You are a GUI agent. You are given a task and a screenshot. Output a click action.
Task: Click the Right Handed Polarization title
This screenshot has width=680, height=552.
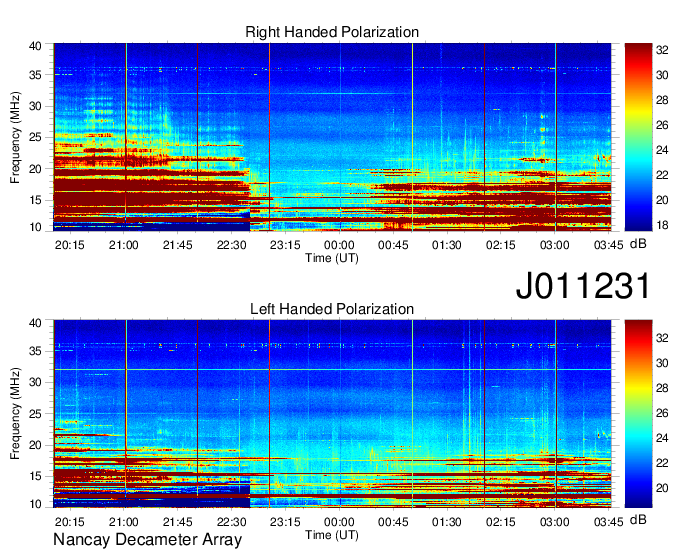point(332,32)
